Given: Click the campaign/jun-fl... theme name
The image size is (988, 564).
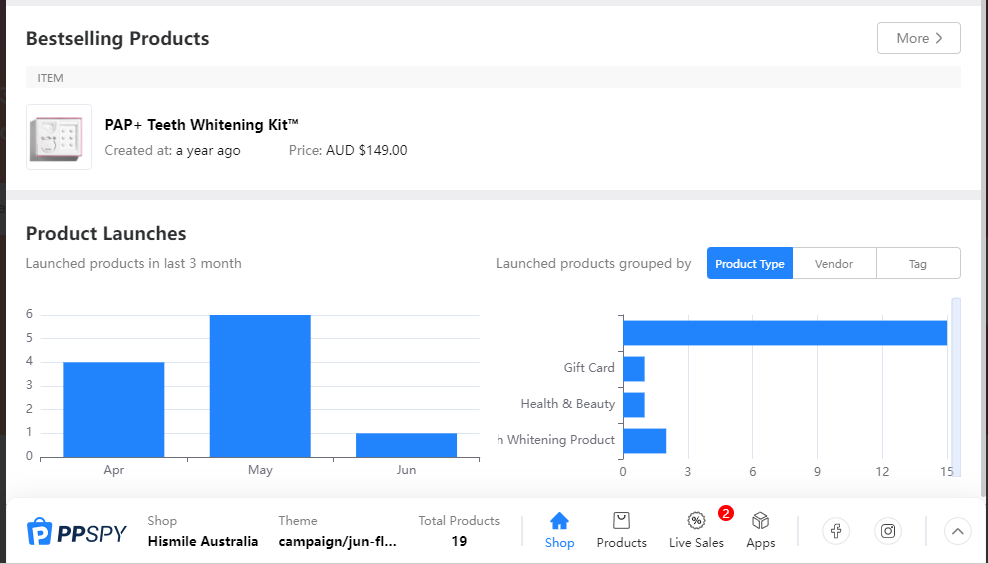Looking at the screenshot, I should 338,541.
